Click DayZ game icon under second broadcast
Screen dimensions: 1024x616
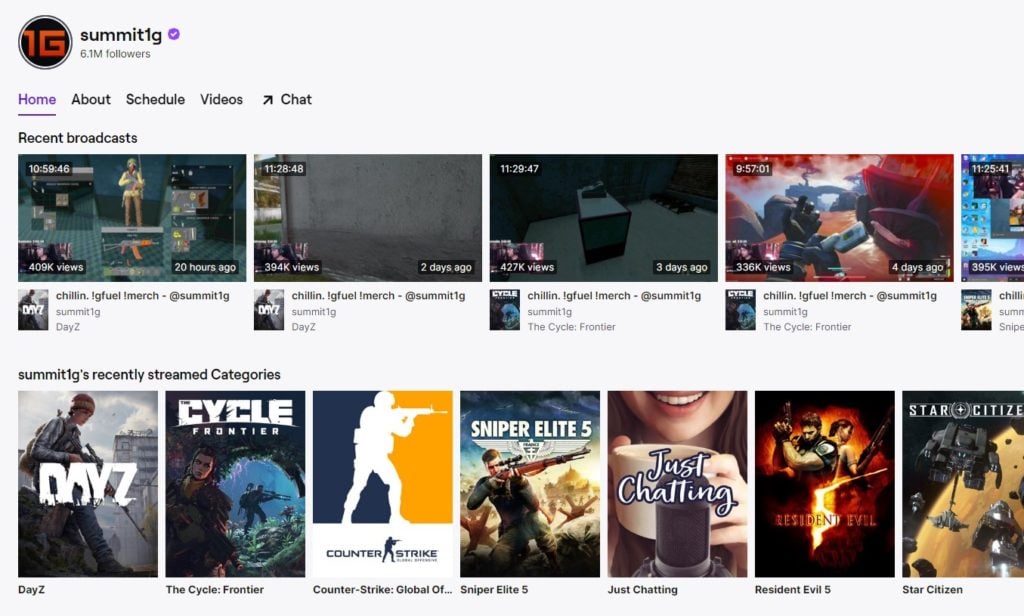point(268,310)
